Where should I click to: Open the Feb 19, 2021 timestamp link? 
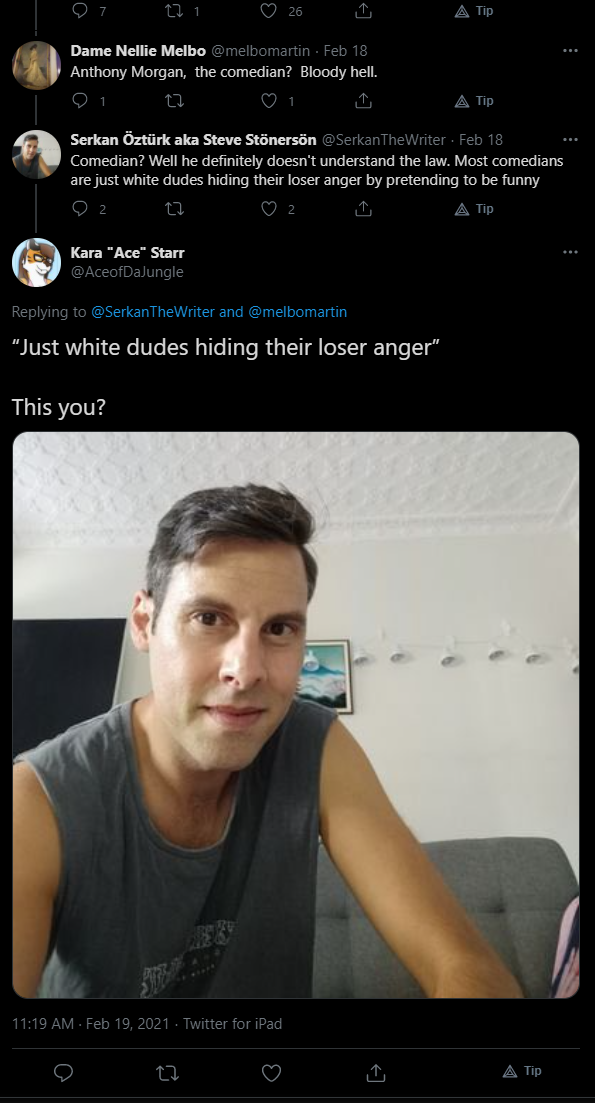tap(128, 1024)
